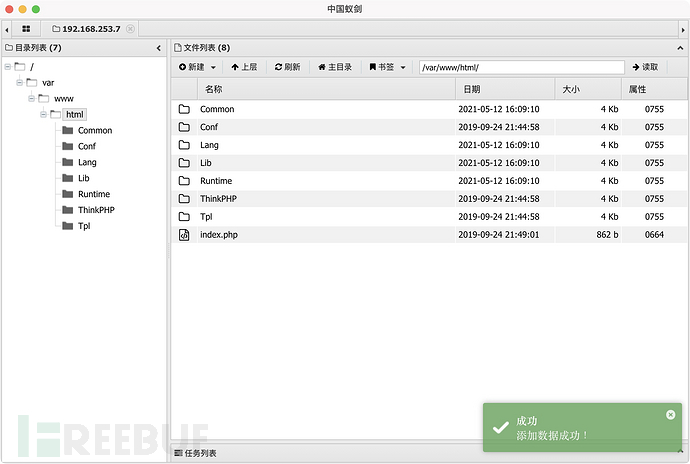Image resolution: width=690 pixels, height=464 pixels.
Task: Sort by 日期 column header
Action: [505, 89]
